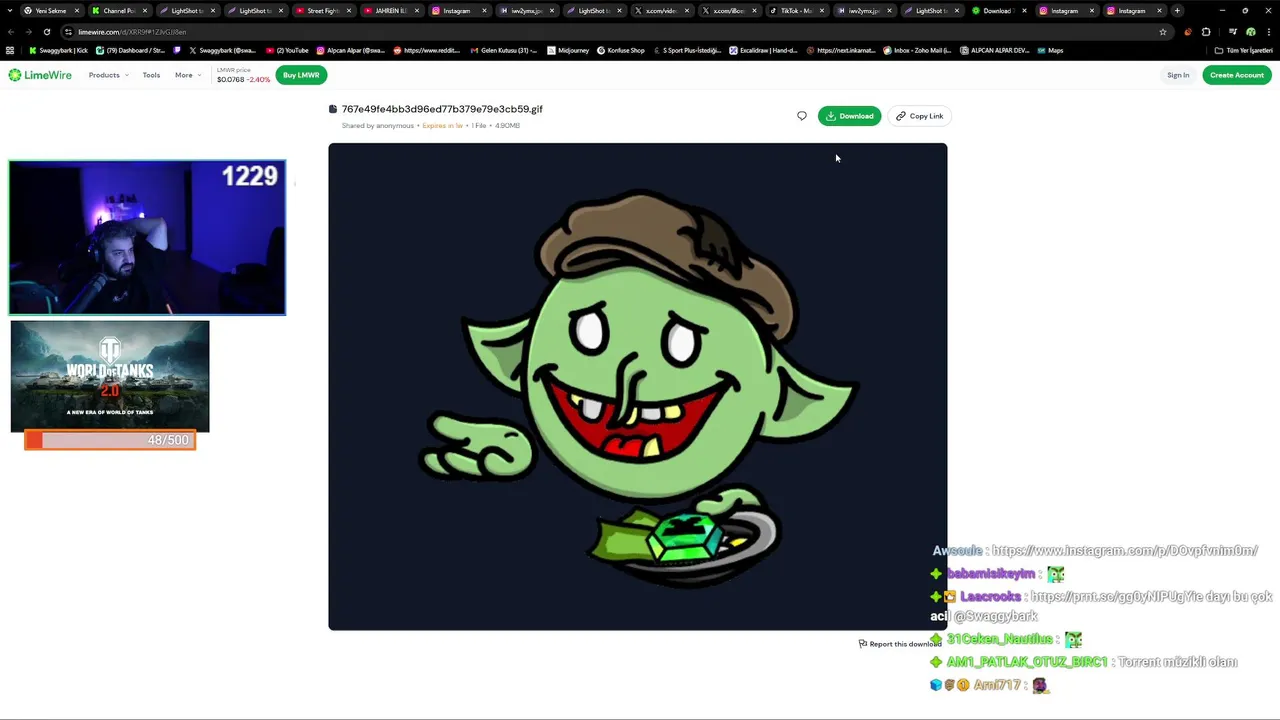Click the LMWR price $0.0768 indicator

coord(243,75)
